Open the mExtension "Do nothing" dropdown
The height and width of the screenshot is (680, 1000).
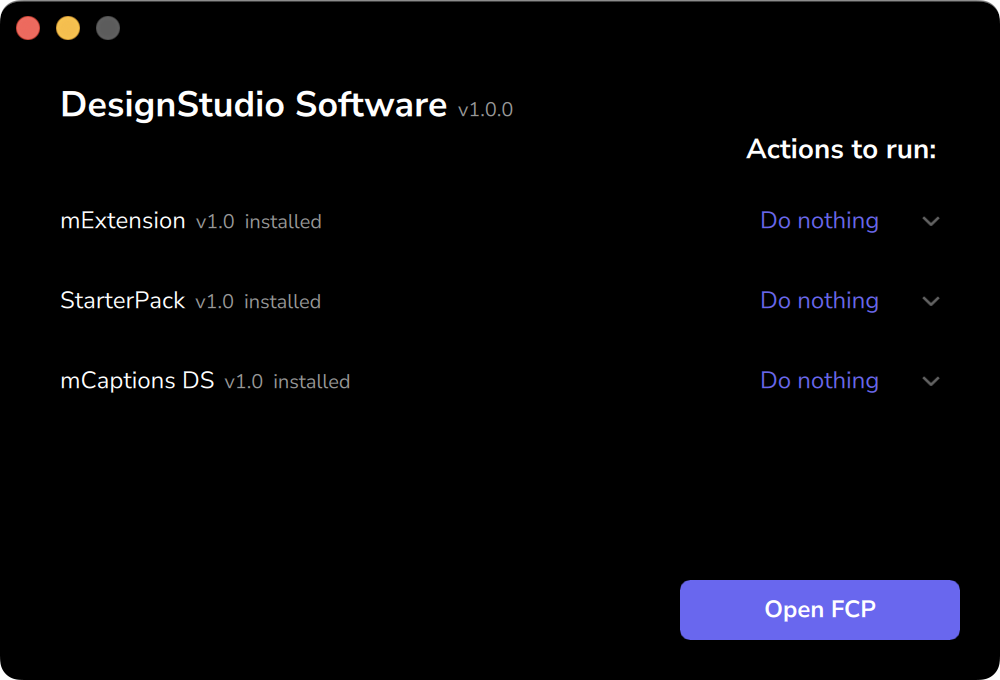click(819, 221)
